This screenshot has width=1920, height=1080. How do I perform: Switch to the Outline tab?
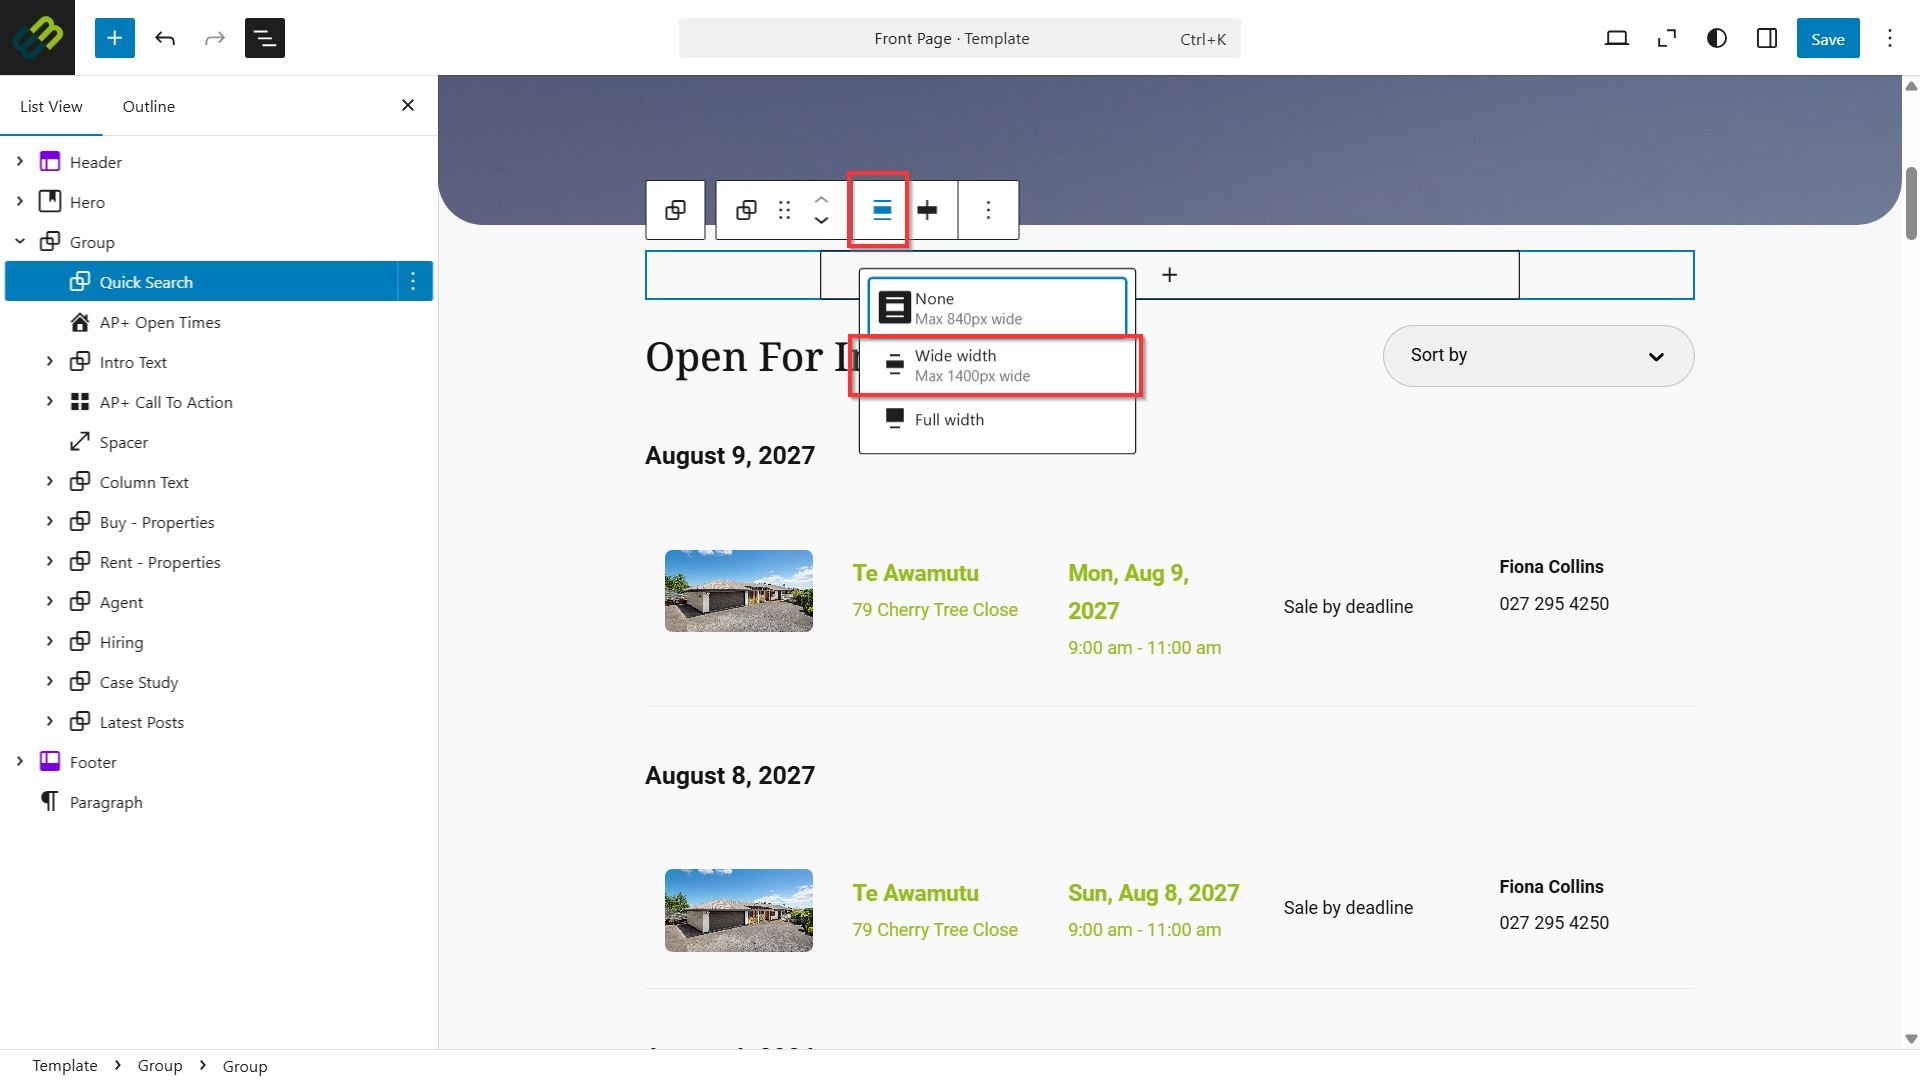[x=149, y=106]
